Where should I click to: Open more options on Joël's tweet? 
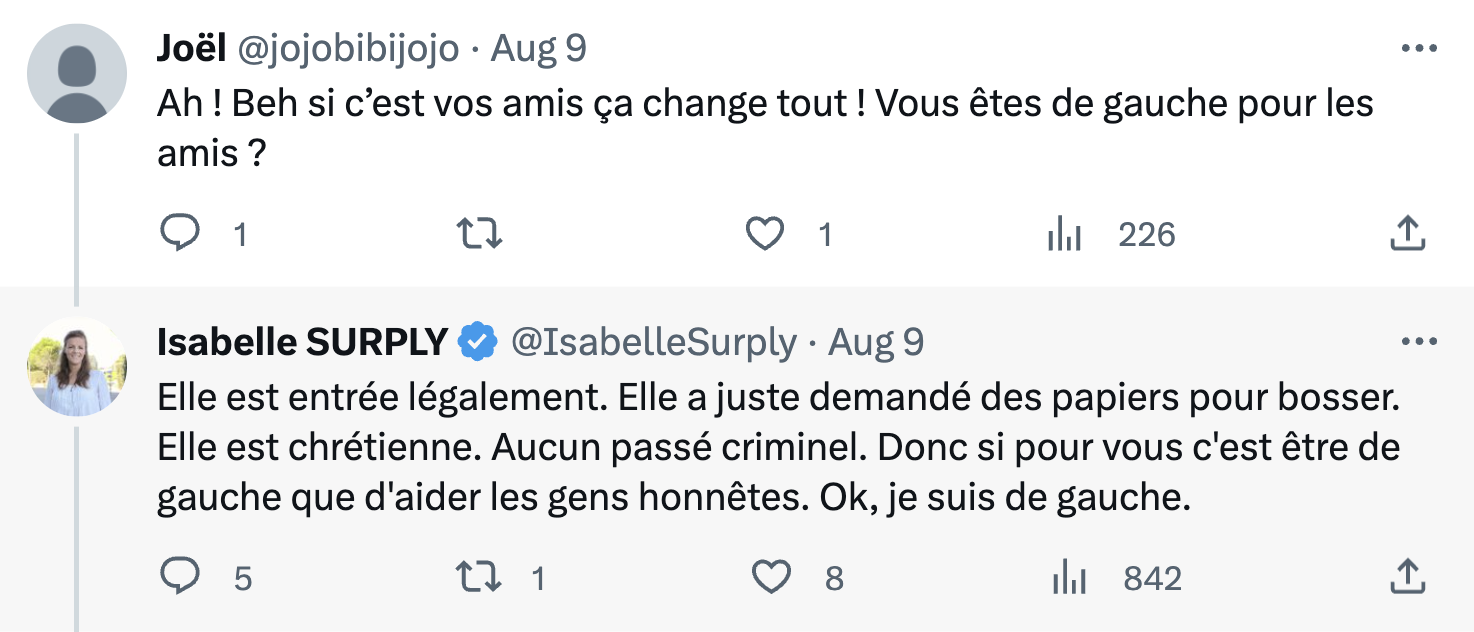(1419, 48)
